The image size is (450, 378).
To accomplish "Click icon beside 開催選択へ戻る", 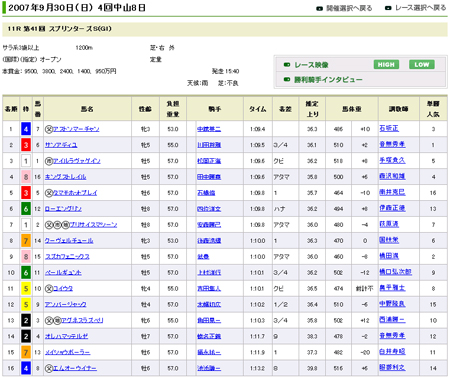I will coord(319,8).
